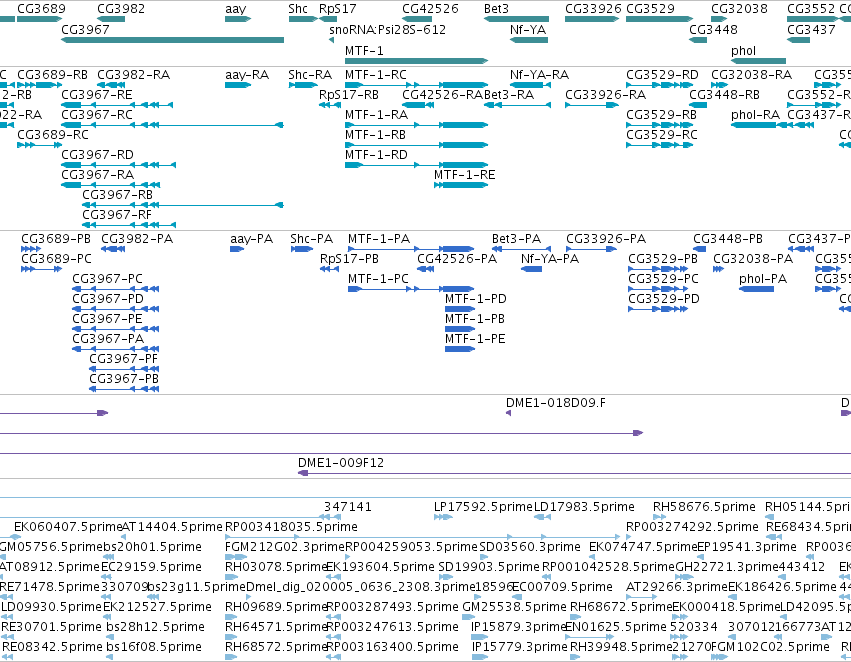851x662 pixels.
Task: Click transcript MTF-1-RA label
Action: tap(376, 115)
